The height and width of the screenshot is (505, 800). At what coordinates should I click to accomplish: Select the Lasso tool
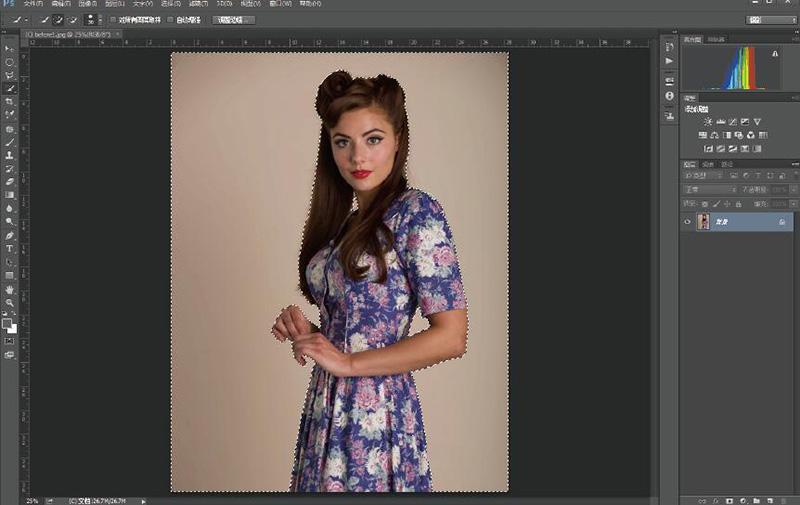point(10,75)
